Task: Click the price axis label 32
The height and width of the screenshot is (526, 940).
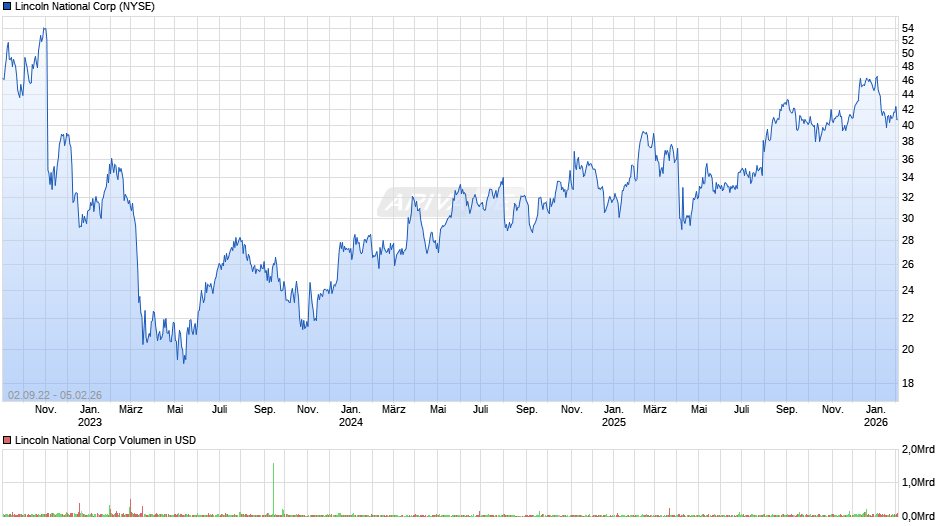Action: pyautogui.click(x=908, y=197)
